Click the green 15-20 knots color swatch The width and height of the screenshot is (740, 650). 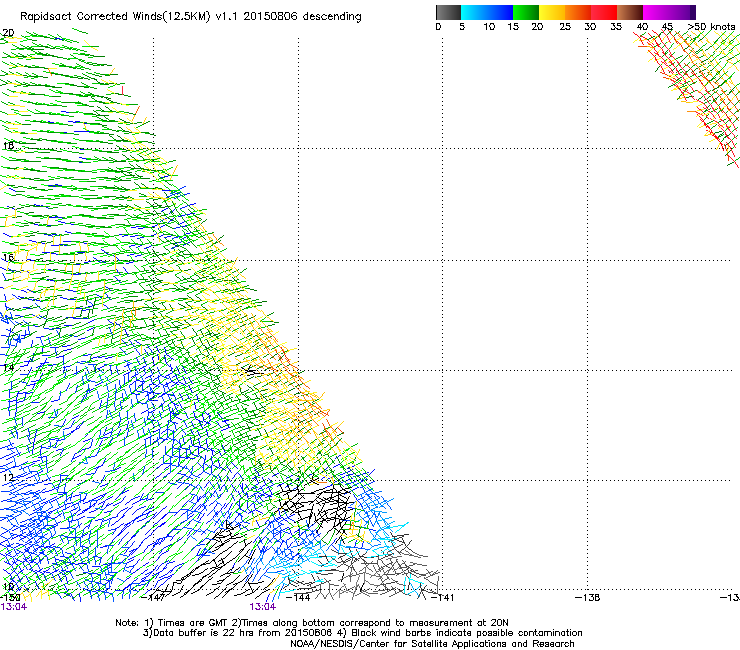point(526,12)
